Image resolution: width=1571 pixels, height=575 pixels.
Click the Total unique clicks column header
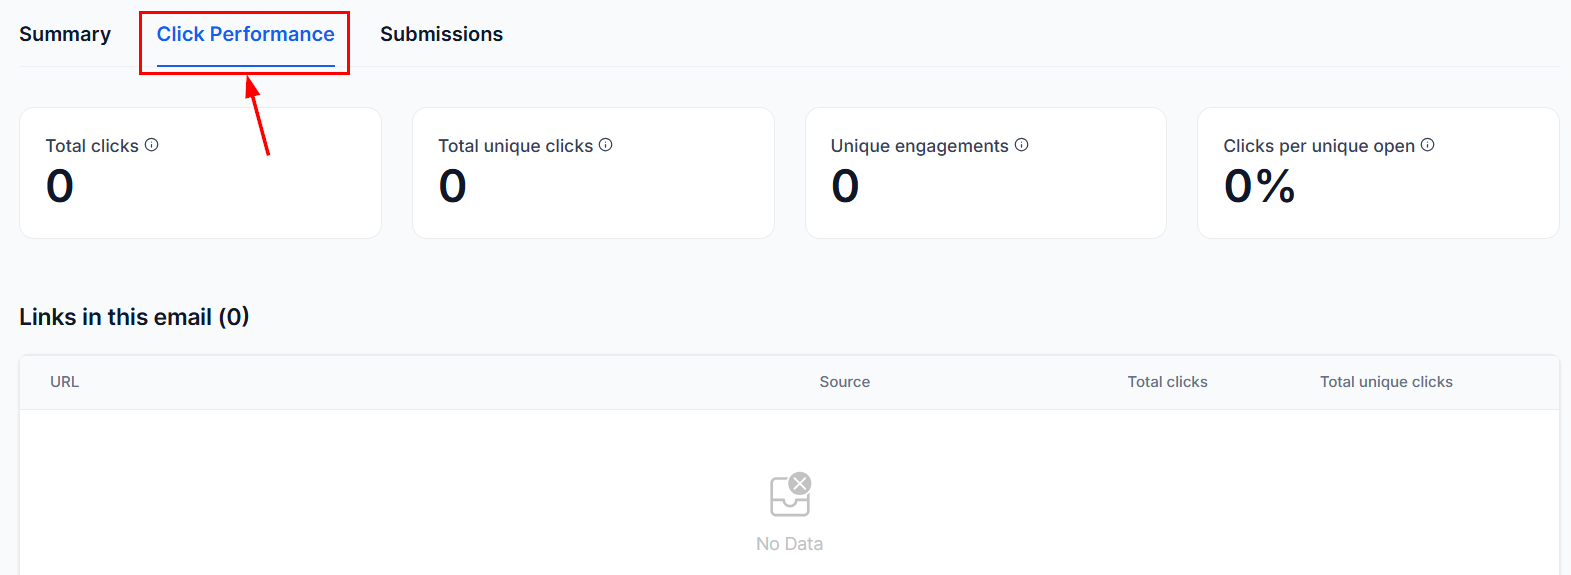(1386, 382)
